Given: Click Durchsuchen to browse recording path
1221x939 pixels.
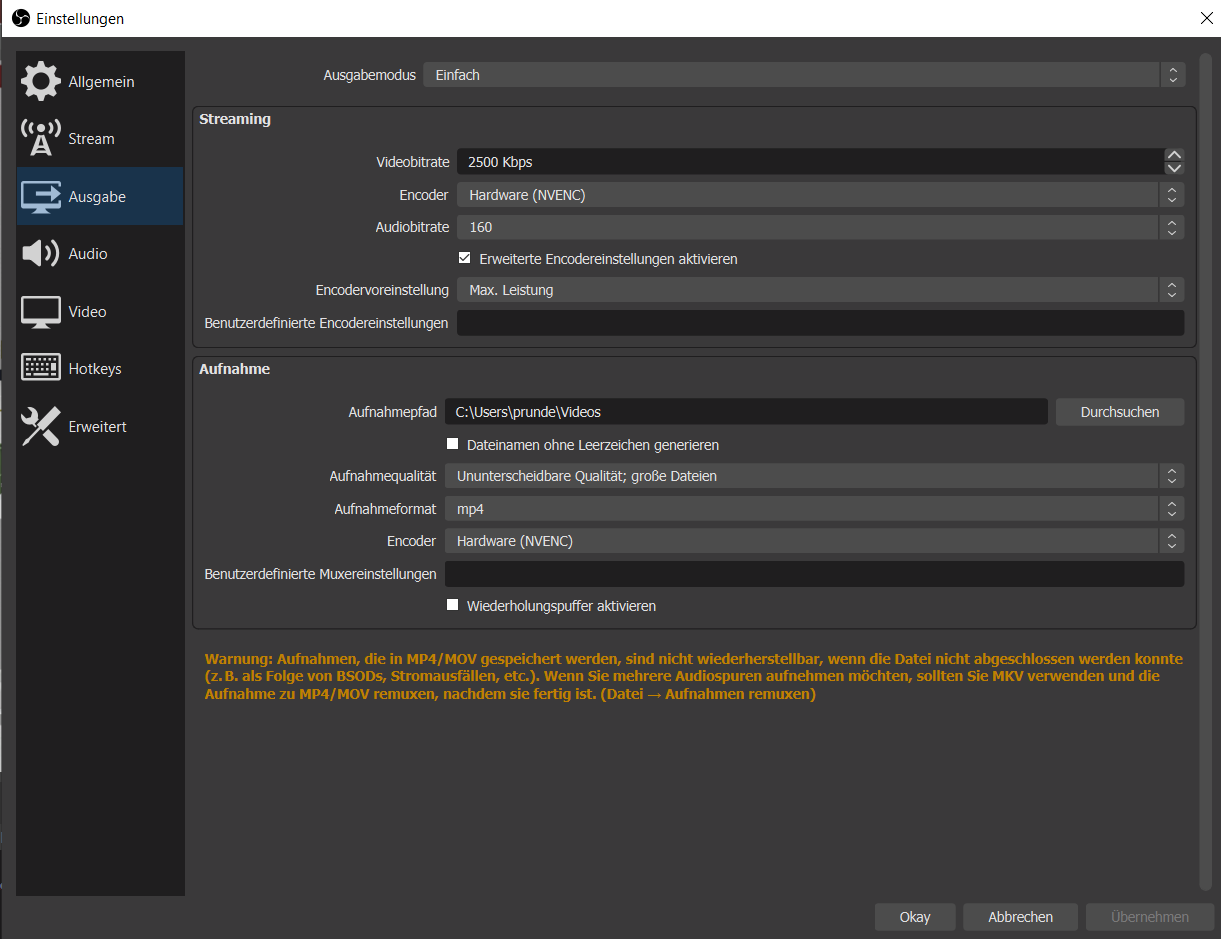Looking at the screenshot, I should (1120, 411).
